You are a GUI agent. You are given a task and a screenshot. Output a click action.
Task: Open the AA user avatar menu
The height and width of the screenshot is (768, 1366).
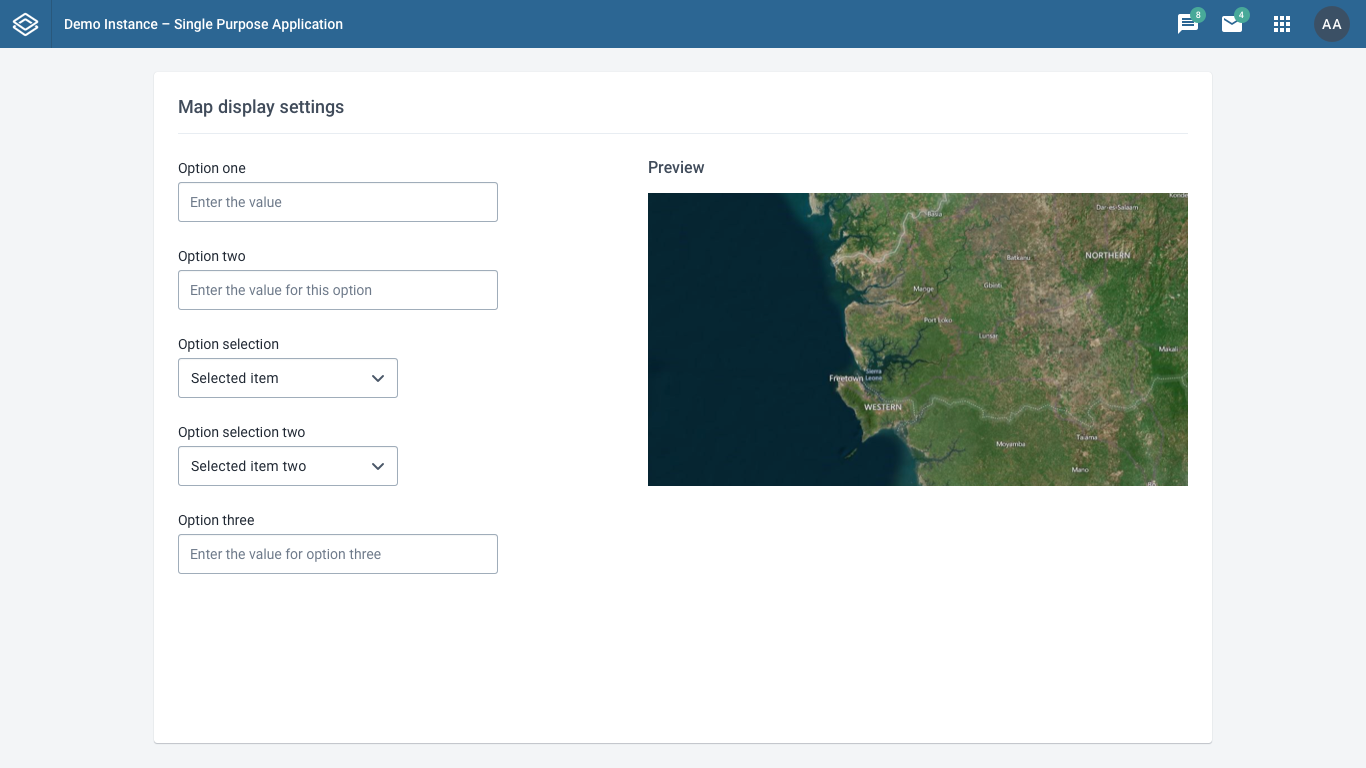click(1331, 24)
